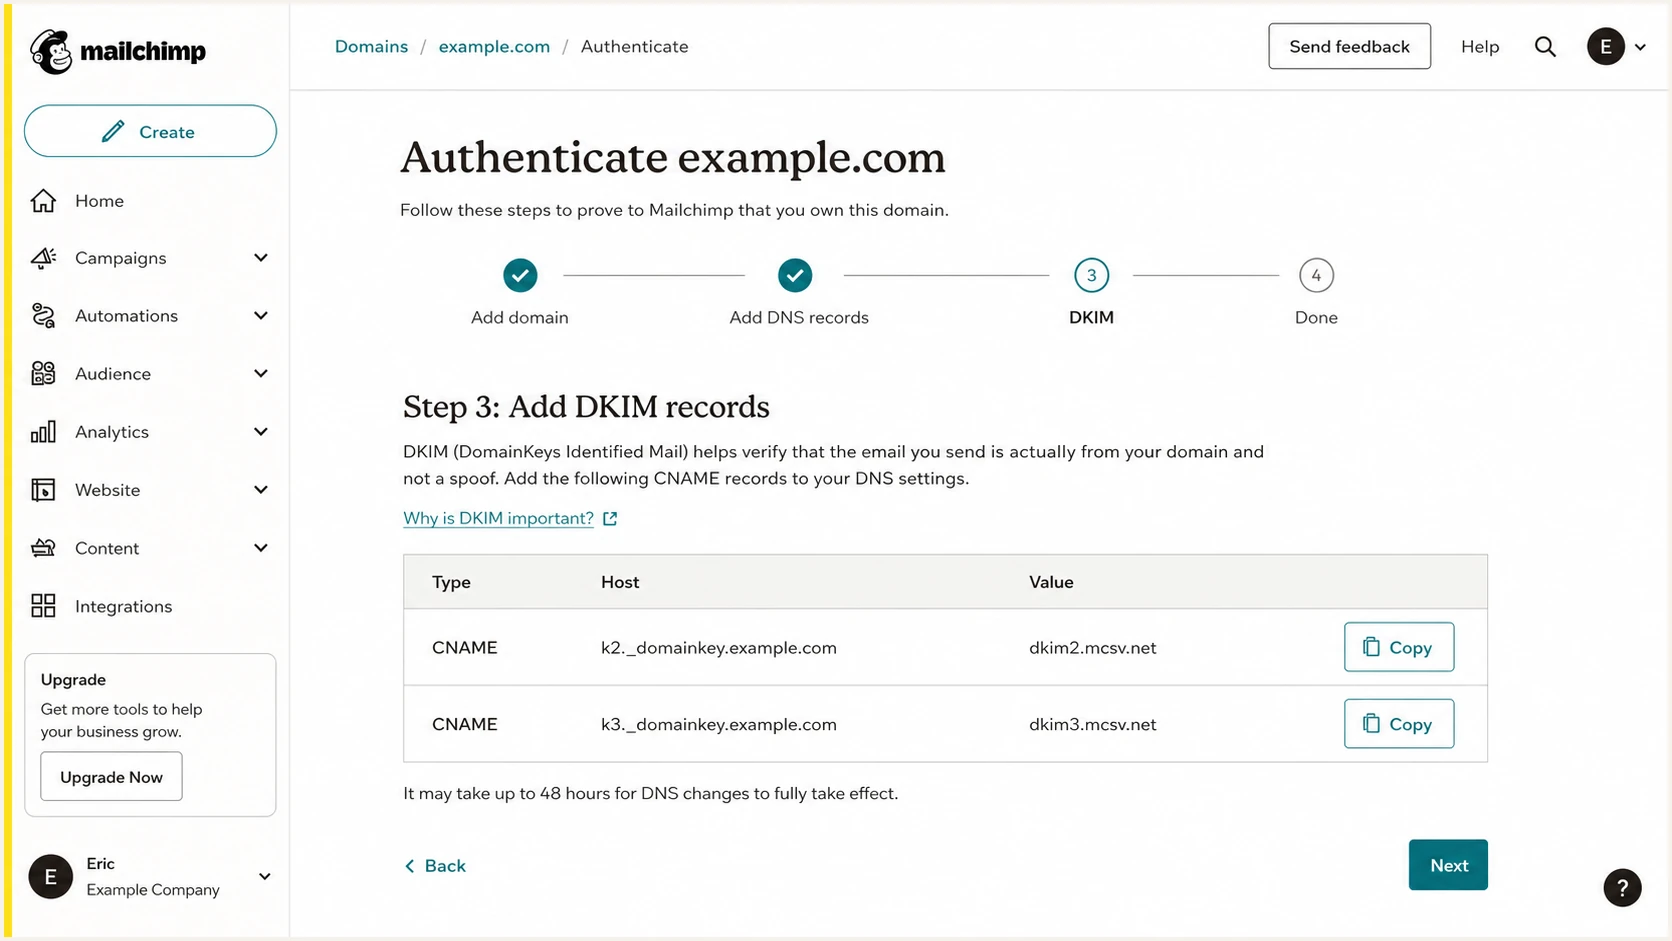Viewport: 1672px width, 941px height.
Task: Open Analytics in the sidebar
Action: [x=112, y=432]
